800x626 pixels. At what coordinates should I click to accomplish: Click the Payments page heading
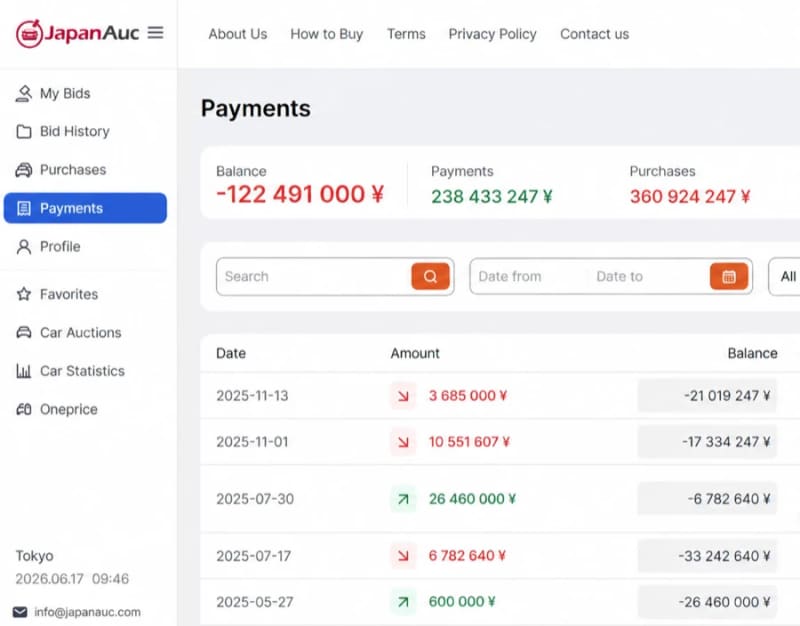pyautogui.click(x=256, y=109)
